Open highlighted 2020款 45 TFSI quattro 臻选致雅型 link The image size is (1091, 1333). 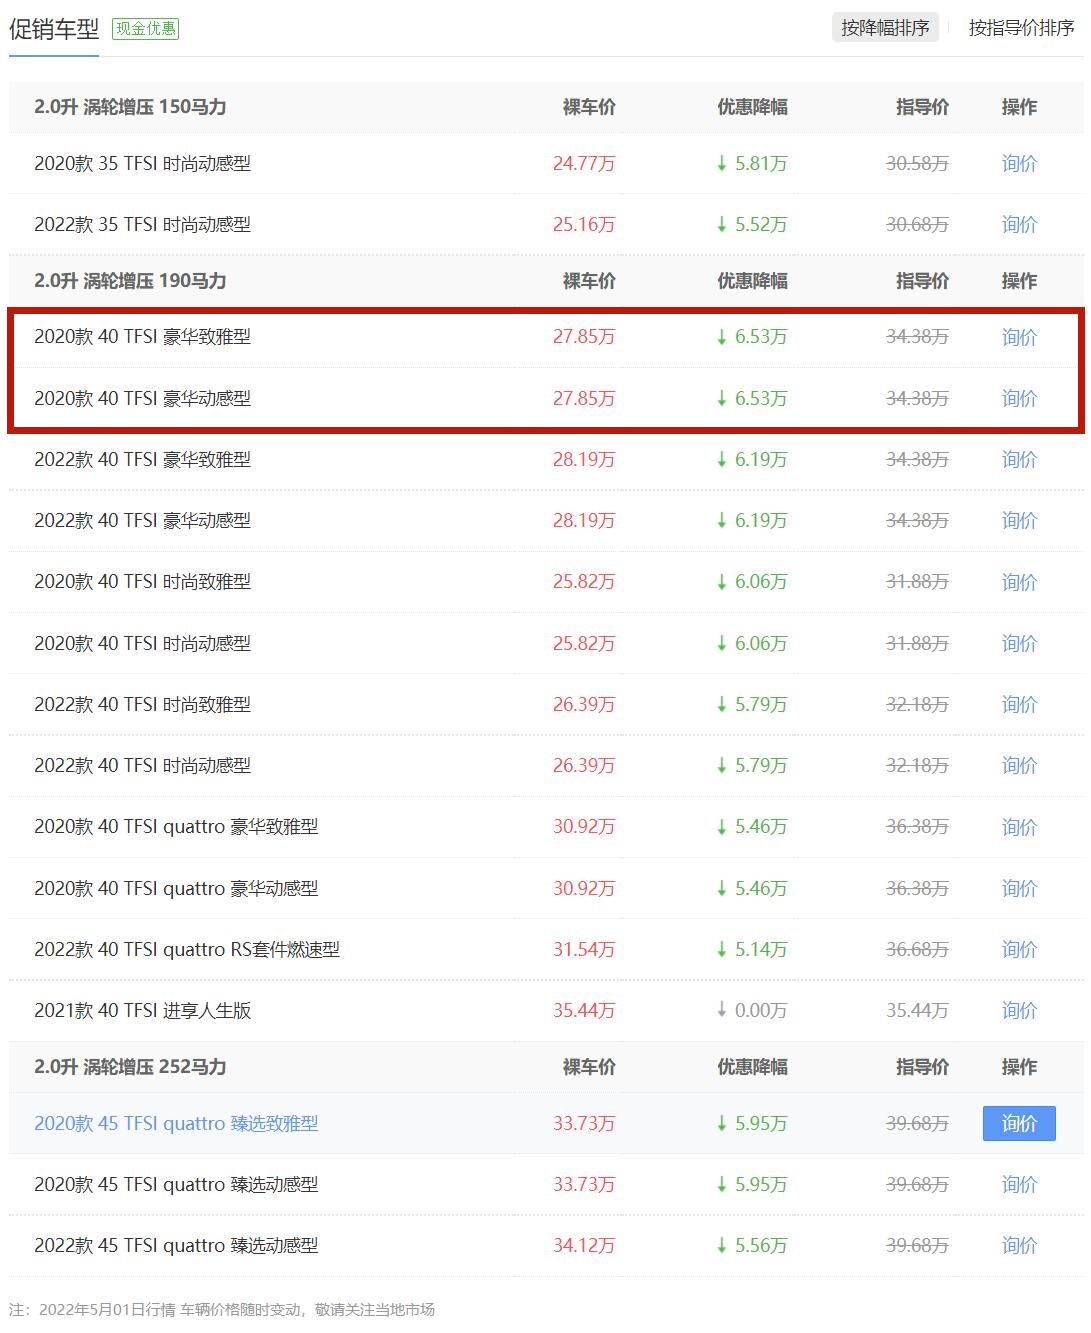click(x=176, y=1124)
